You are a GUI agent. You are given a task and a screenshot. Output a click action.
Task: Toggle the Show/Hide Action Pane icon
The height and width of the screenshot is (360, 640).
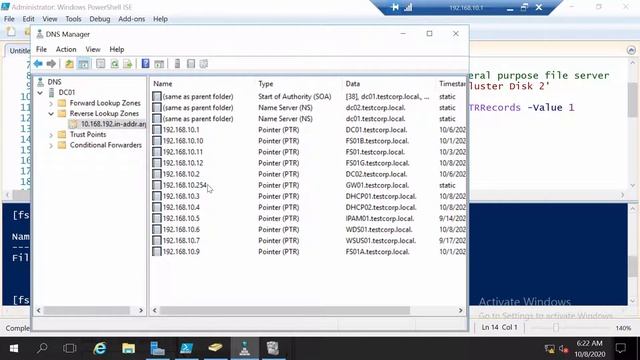pyautogui.click(x=159, y=64)
